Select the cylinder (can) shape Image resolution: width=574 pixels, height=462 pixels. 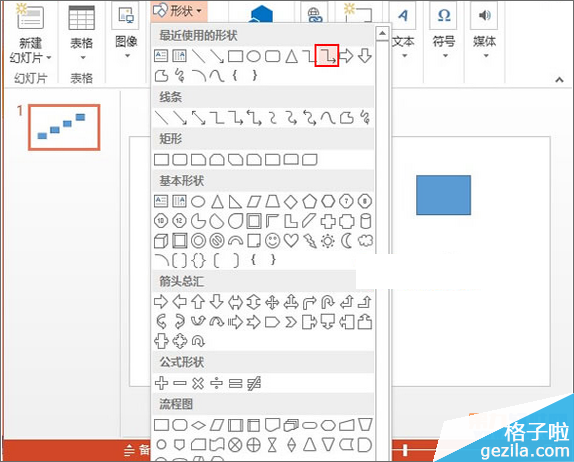click(365, 221)
